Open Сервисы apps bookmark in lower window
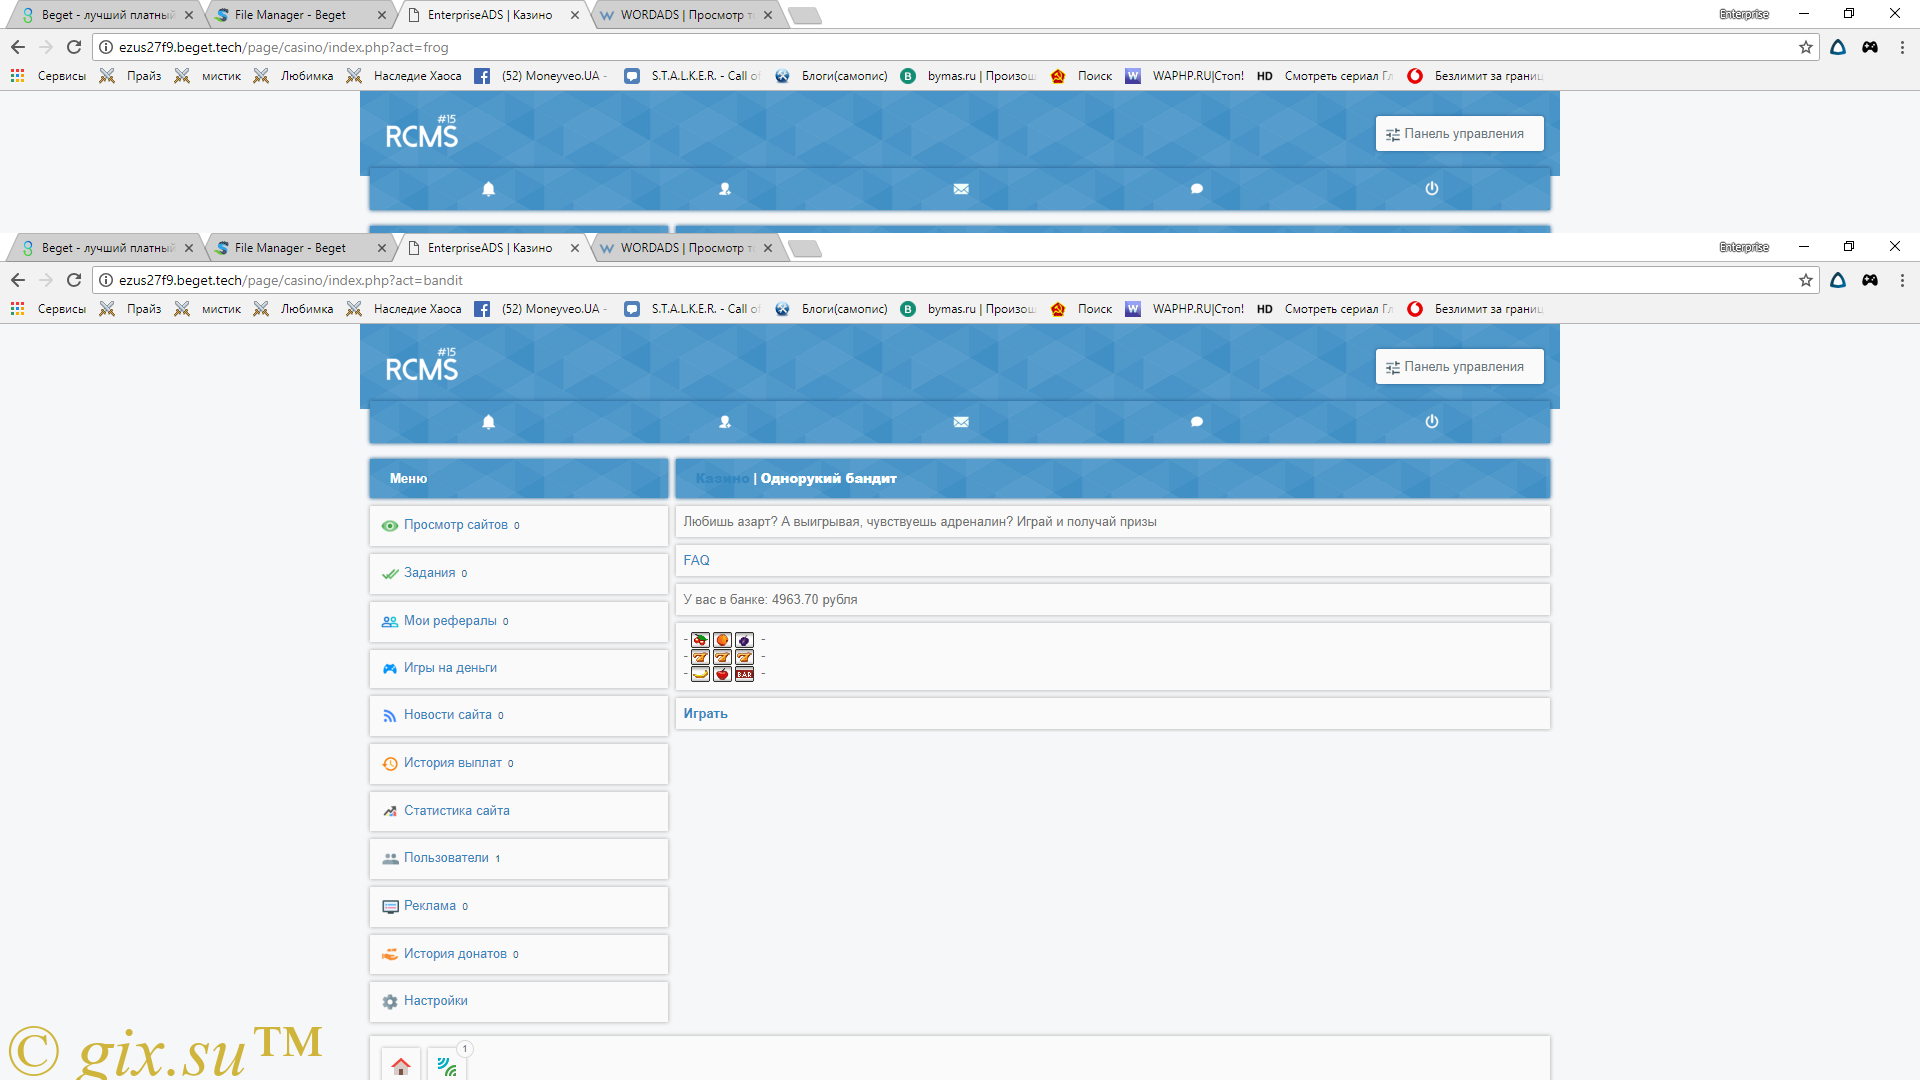 (x=49, y=309)
